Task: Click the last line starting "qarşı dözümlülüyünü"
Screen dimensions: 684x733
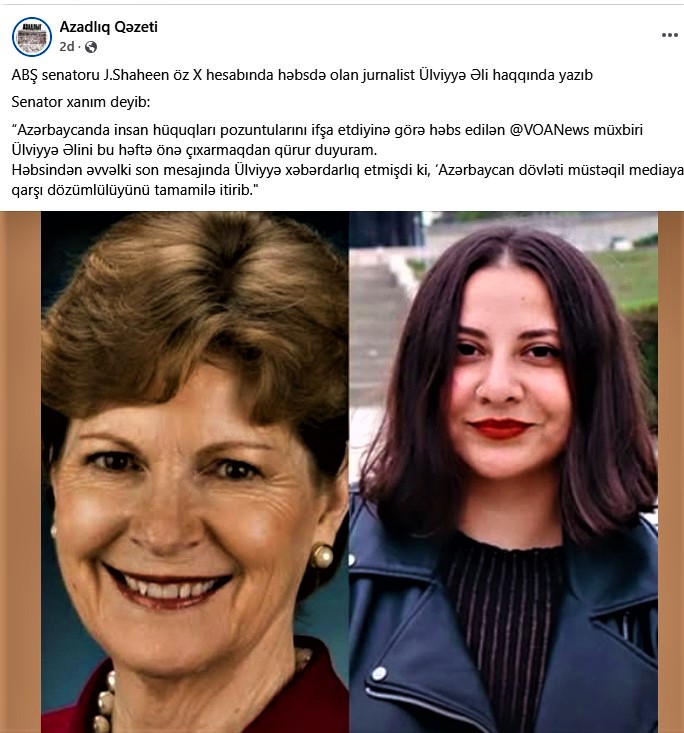Action: [x=135, y=190]
